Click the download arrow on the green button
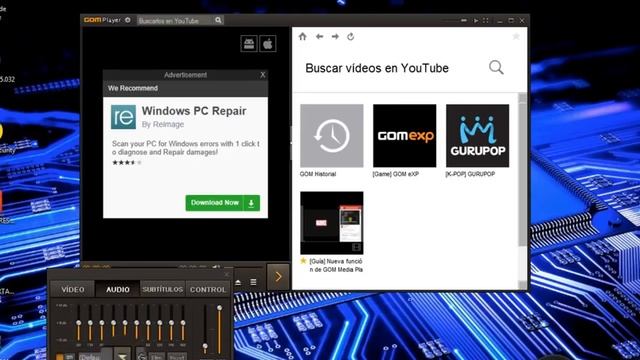The width and height of the screenshot is (640, 360). coord(251,203)
